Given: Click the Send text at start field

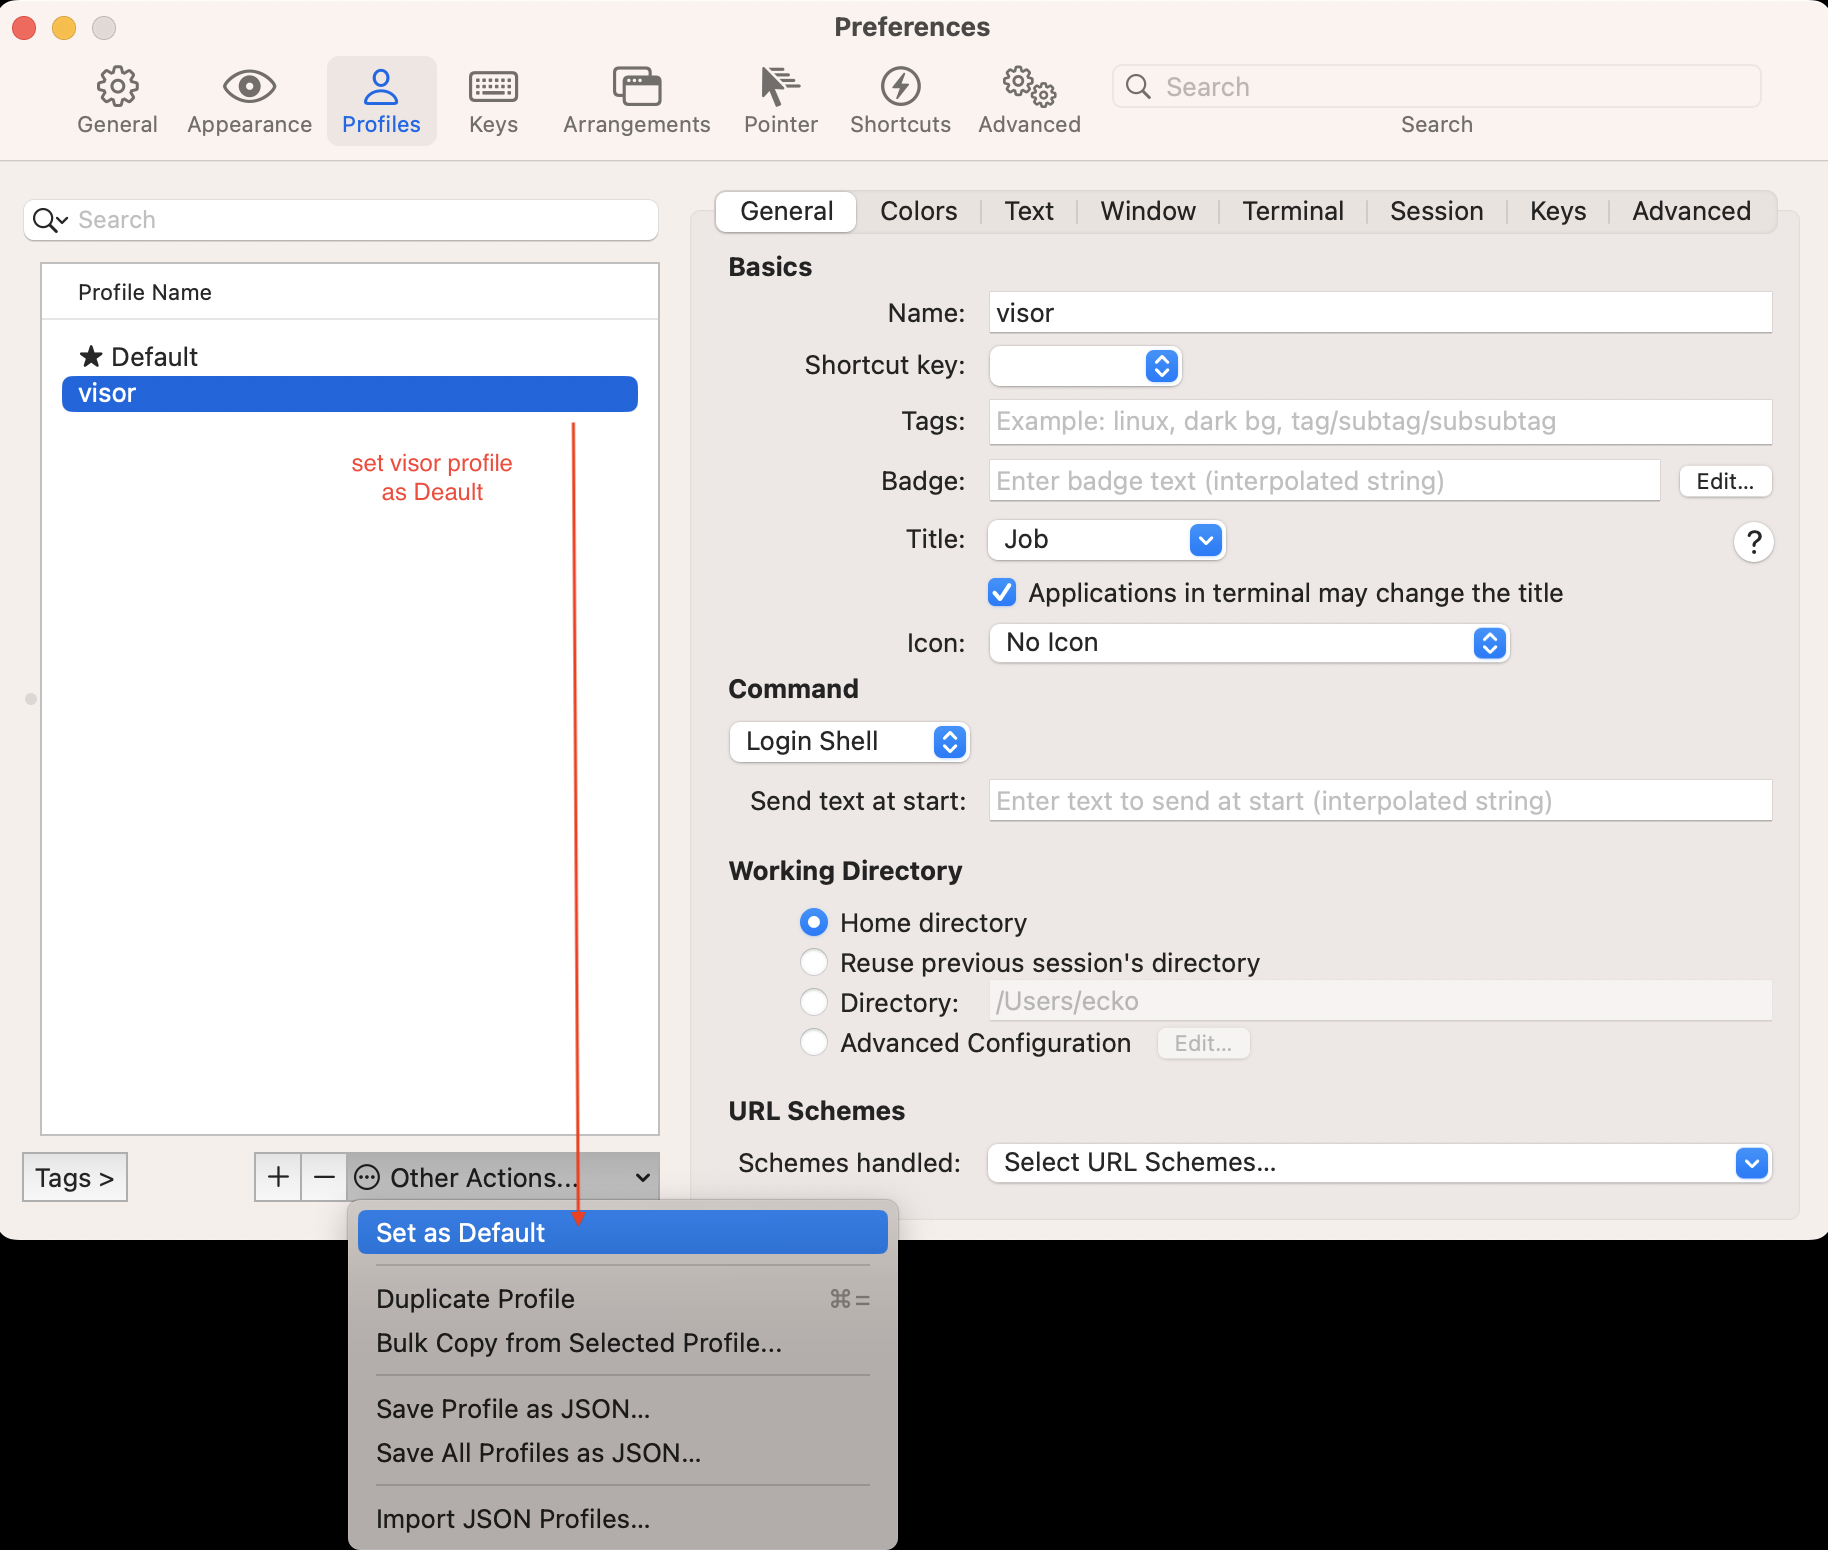Looking at the screenshot, I should point(1380,801).
